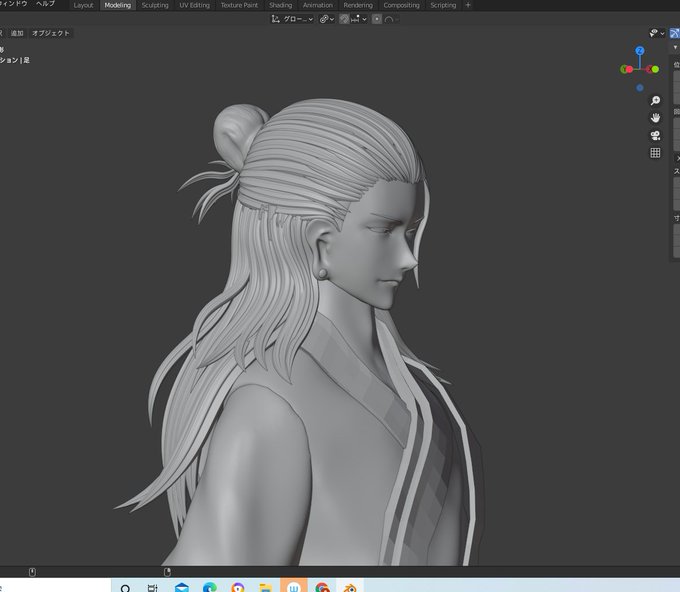Open the Compositing workspace tab
This screenshot has width=680, height=592.
(x=401, y=5)
